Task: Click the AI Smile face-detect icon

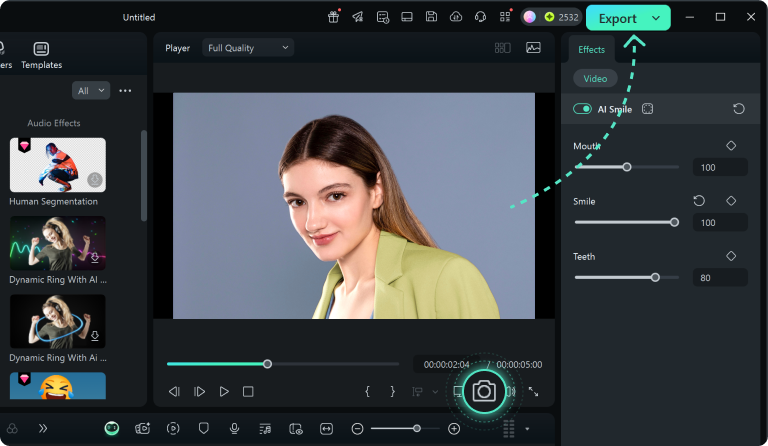Action: point(648,109)
